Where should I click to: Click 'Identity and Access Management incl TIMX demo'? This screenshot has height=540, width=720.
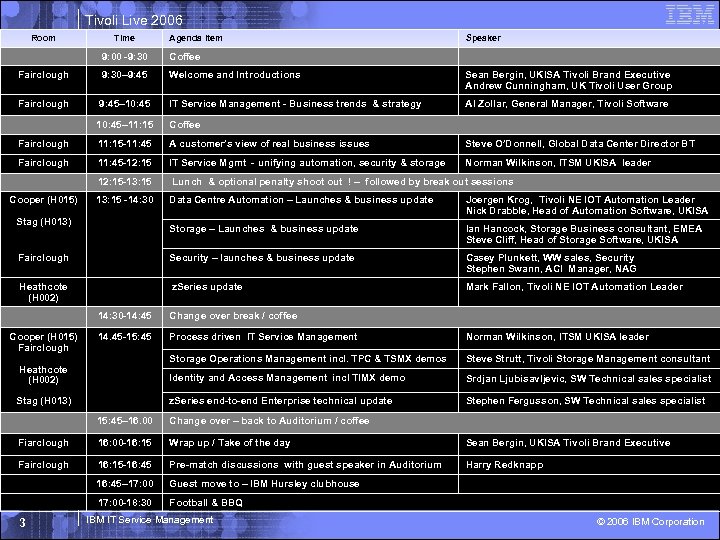287,378
